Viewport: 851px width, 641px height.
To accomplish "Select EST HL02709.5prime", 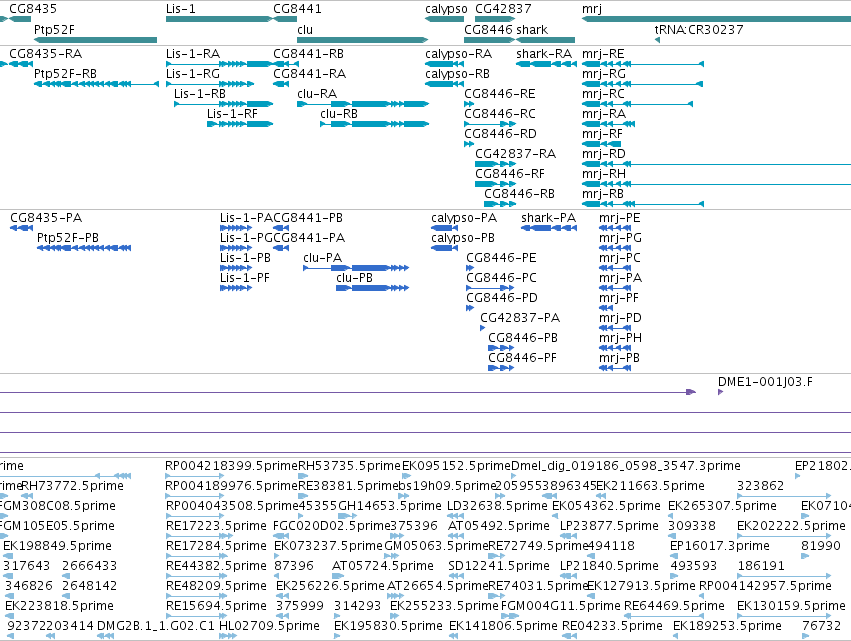I will coord(227,636).
